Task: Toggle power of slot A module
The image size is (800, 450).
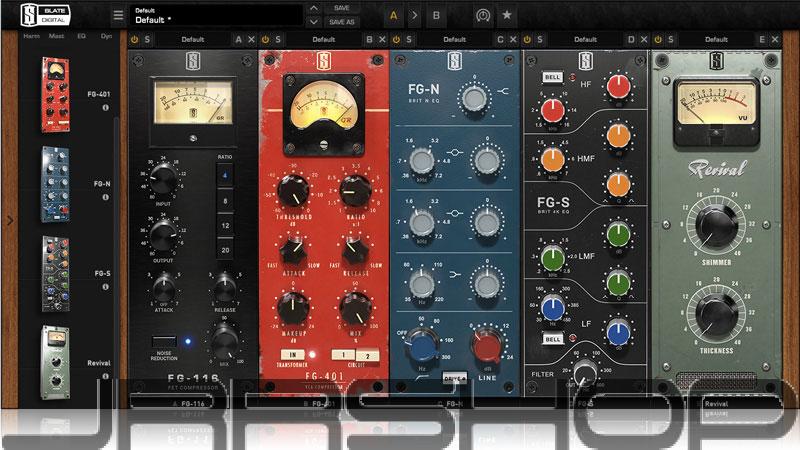Action: (x=135, y=39)
